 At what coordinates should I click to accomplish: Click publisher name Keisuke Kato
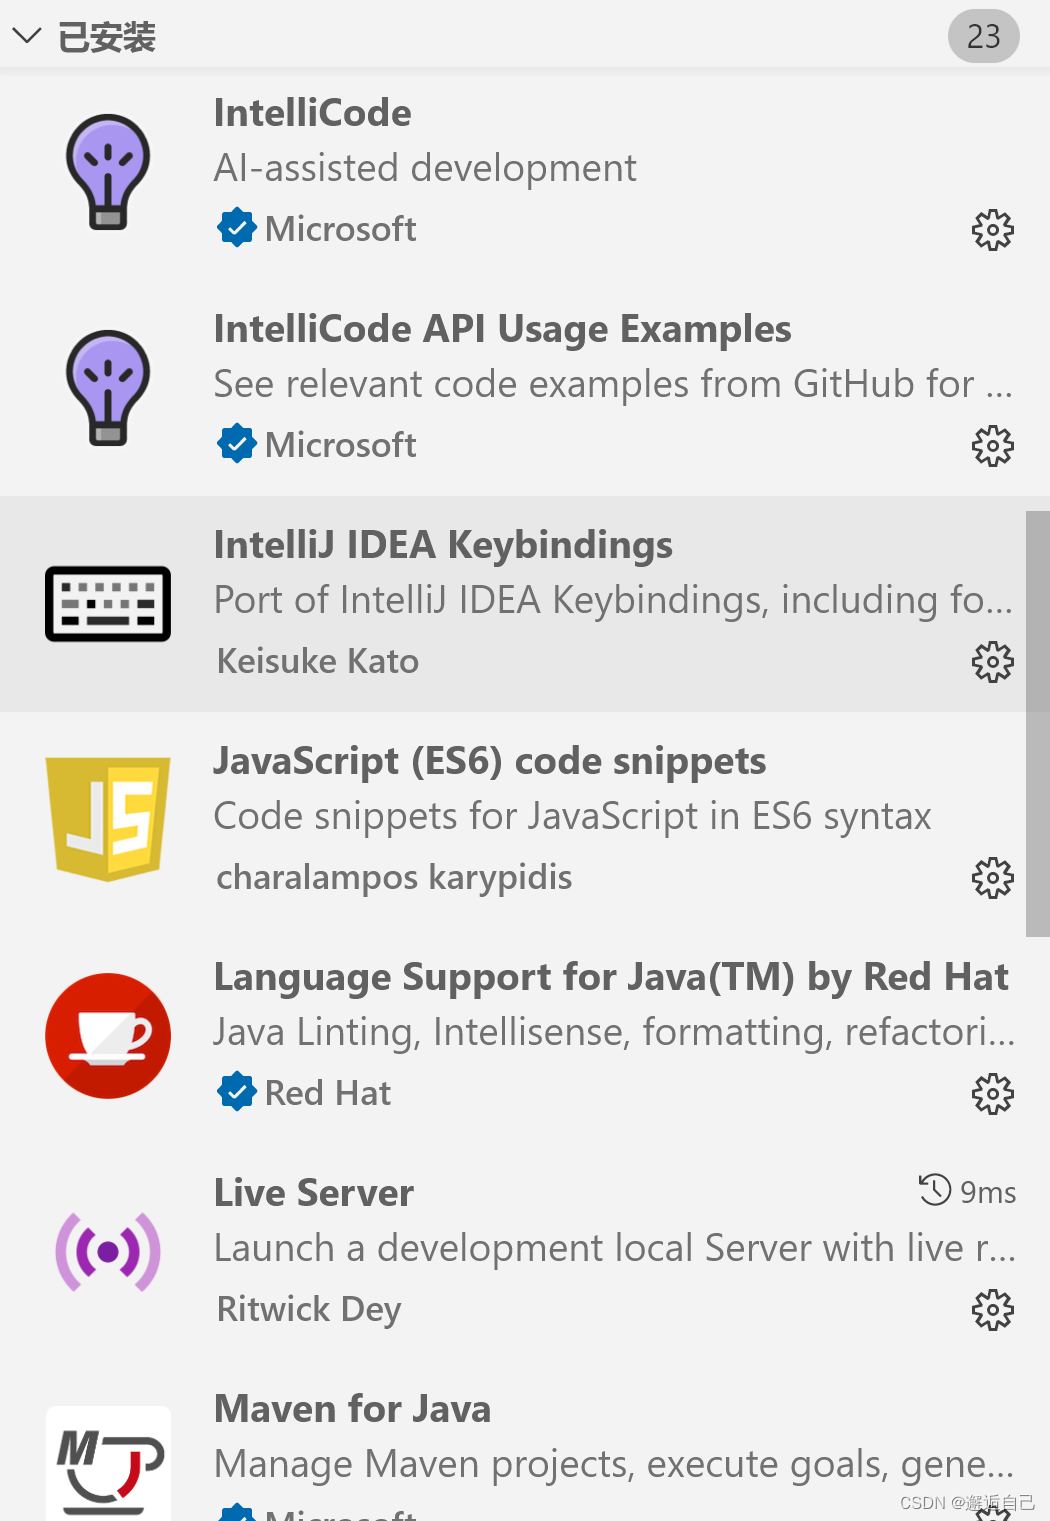point(318,661)
